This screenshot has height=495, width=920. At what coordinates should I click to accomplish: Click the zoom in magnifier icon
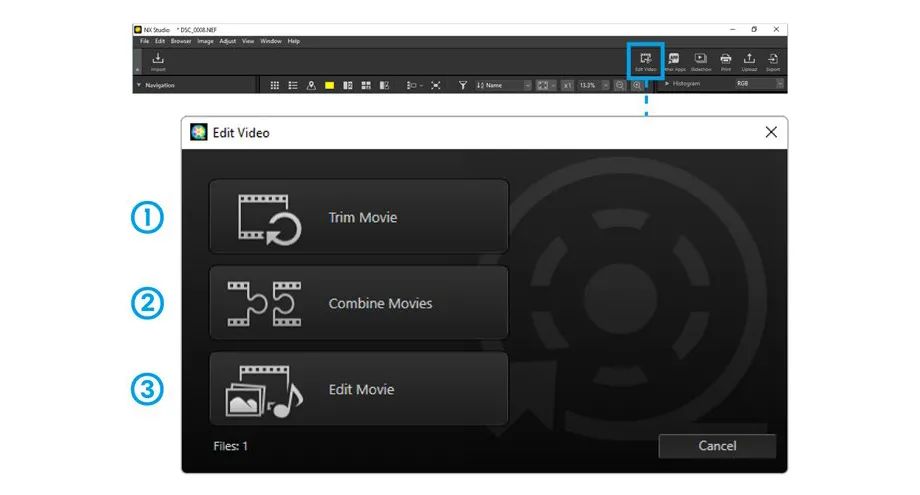tap(637, 86)
